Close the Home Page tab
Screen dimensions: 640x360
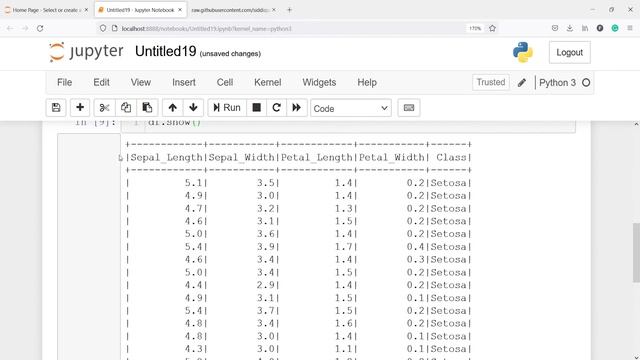pyautogui.click(x=86, y=10)
